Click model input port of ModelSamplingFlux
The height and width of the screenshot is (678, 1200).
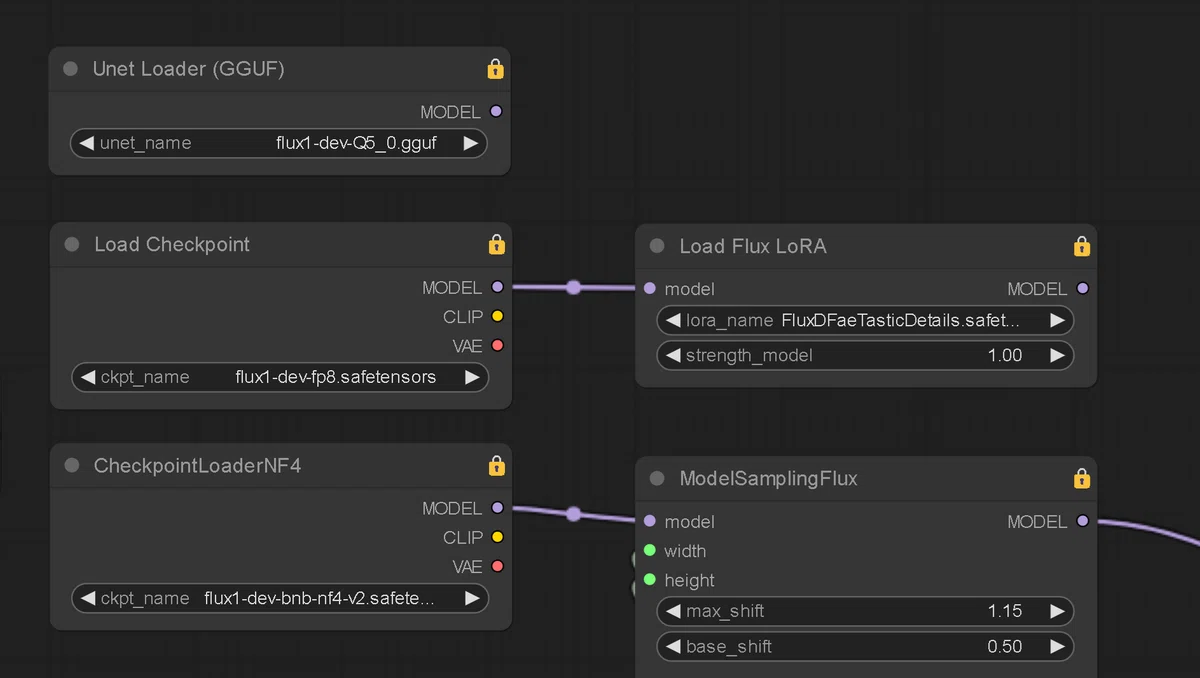650,521
